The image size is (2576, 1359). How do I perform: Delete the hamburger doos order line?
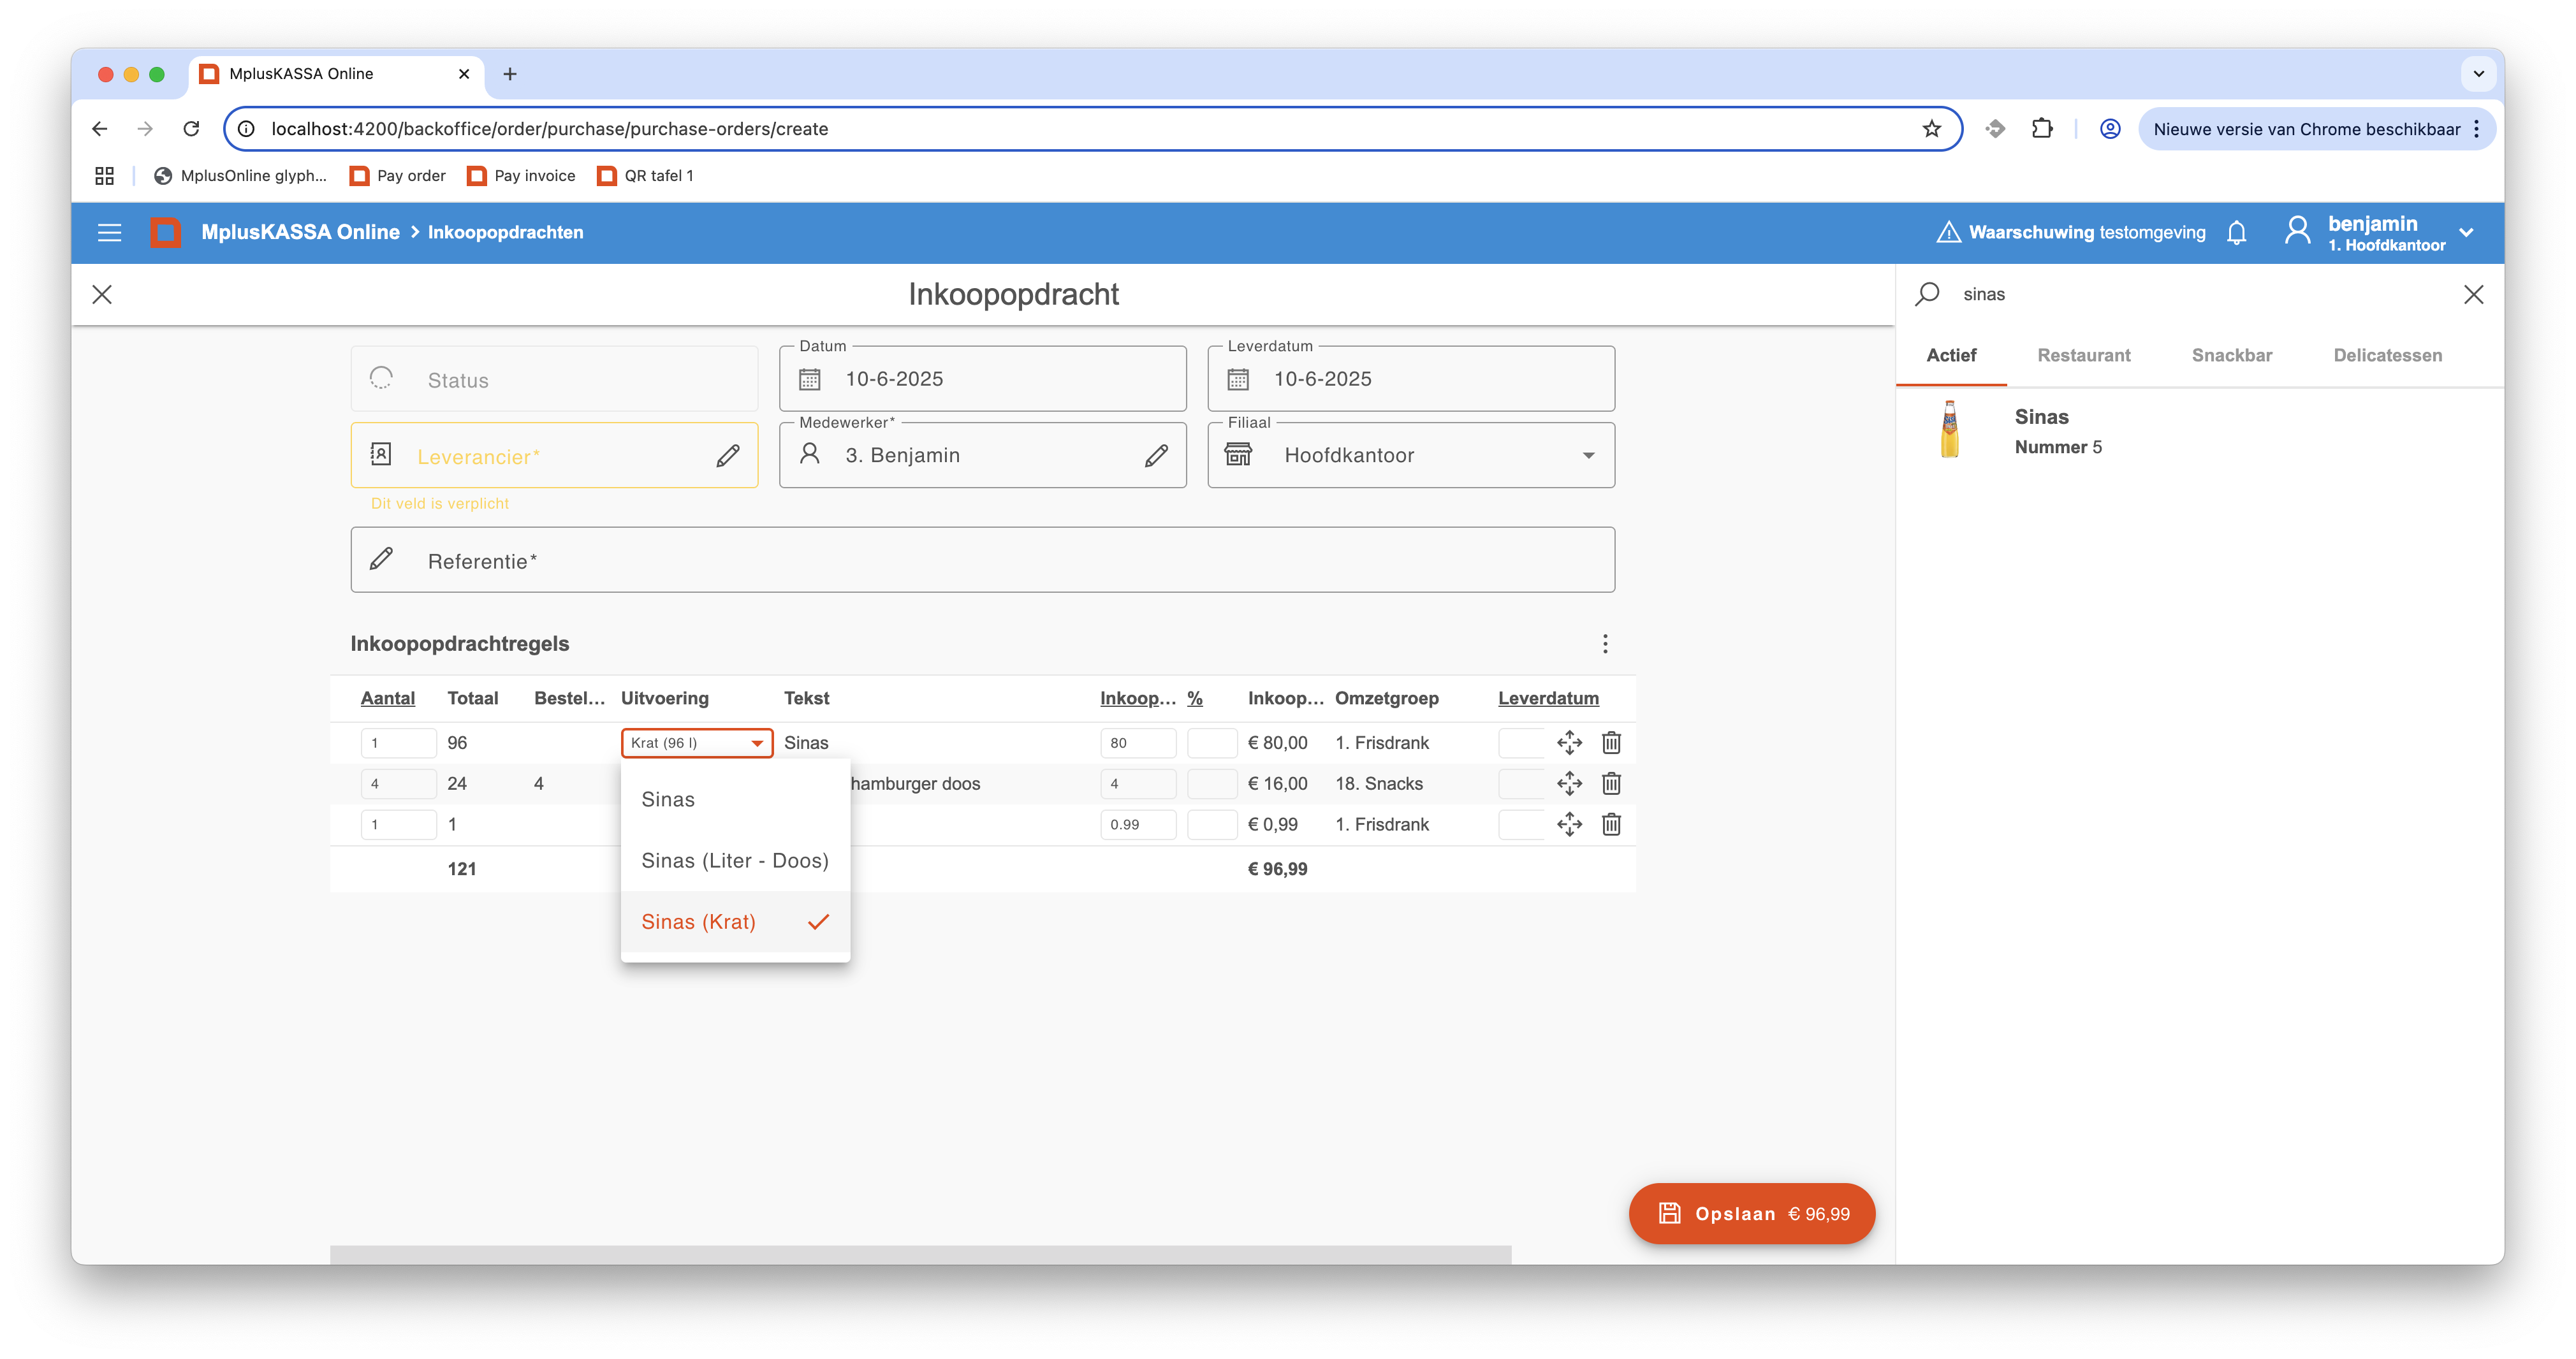pos(1611,784)
